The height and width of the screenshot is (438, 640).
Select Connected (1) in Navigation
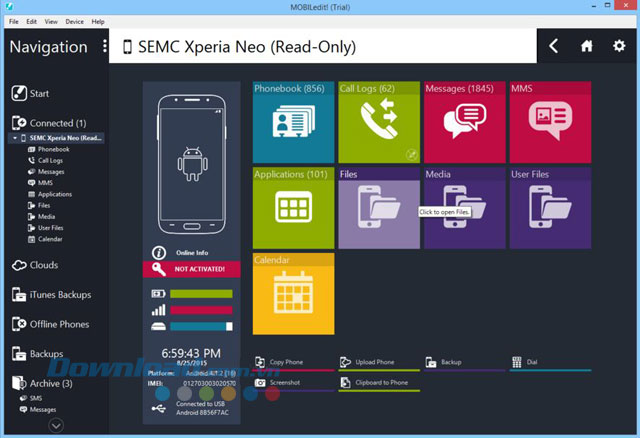click(49, 123)
